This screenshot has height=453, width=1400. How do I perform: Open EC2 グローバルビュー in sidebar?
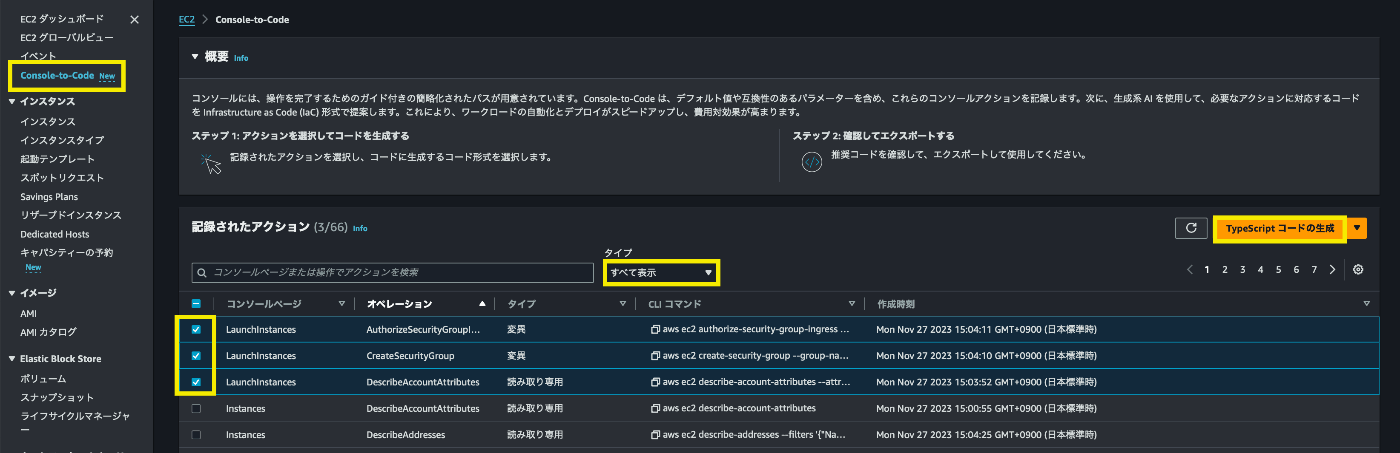tap(66, 38)
